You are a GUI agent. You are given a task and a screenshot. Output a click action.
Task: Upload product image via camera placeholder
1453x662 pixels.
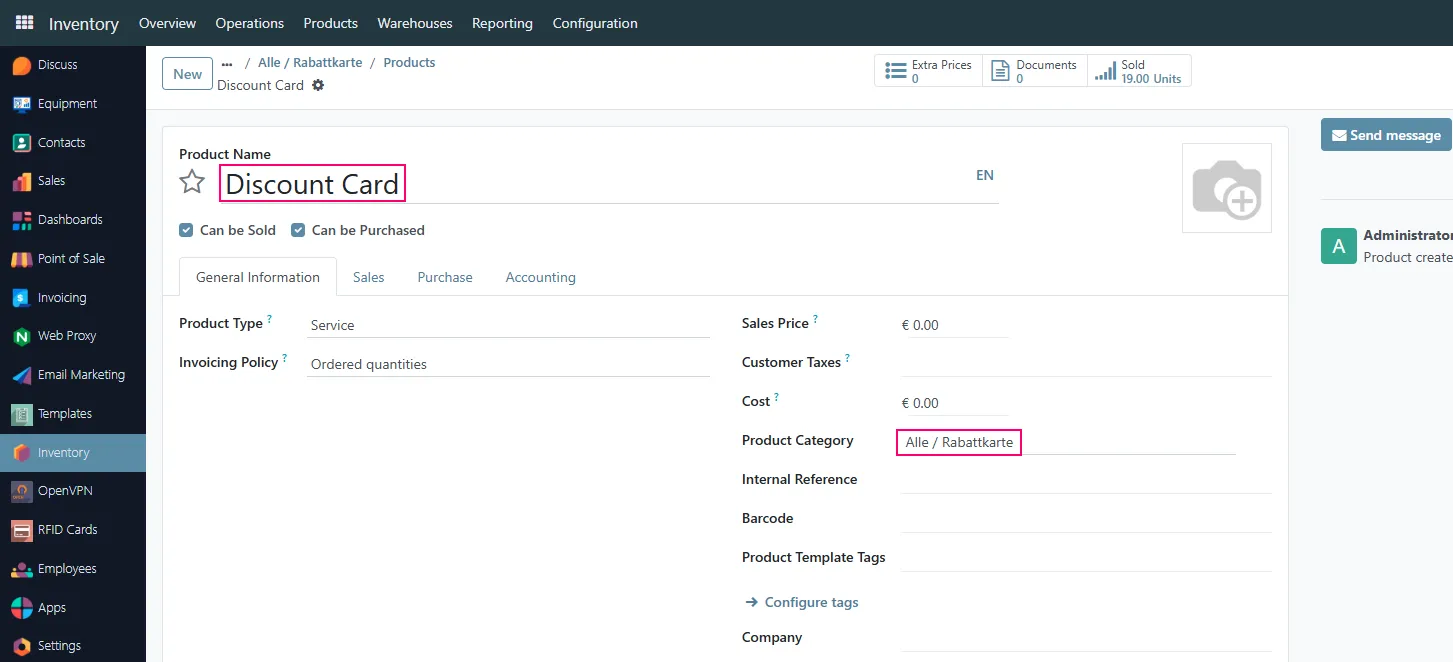pyautogui.click(x=1227, y=188)
